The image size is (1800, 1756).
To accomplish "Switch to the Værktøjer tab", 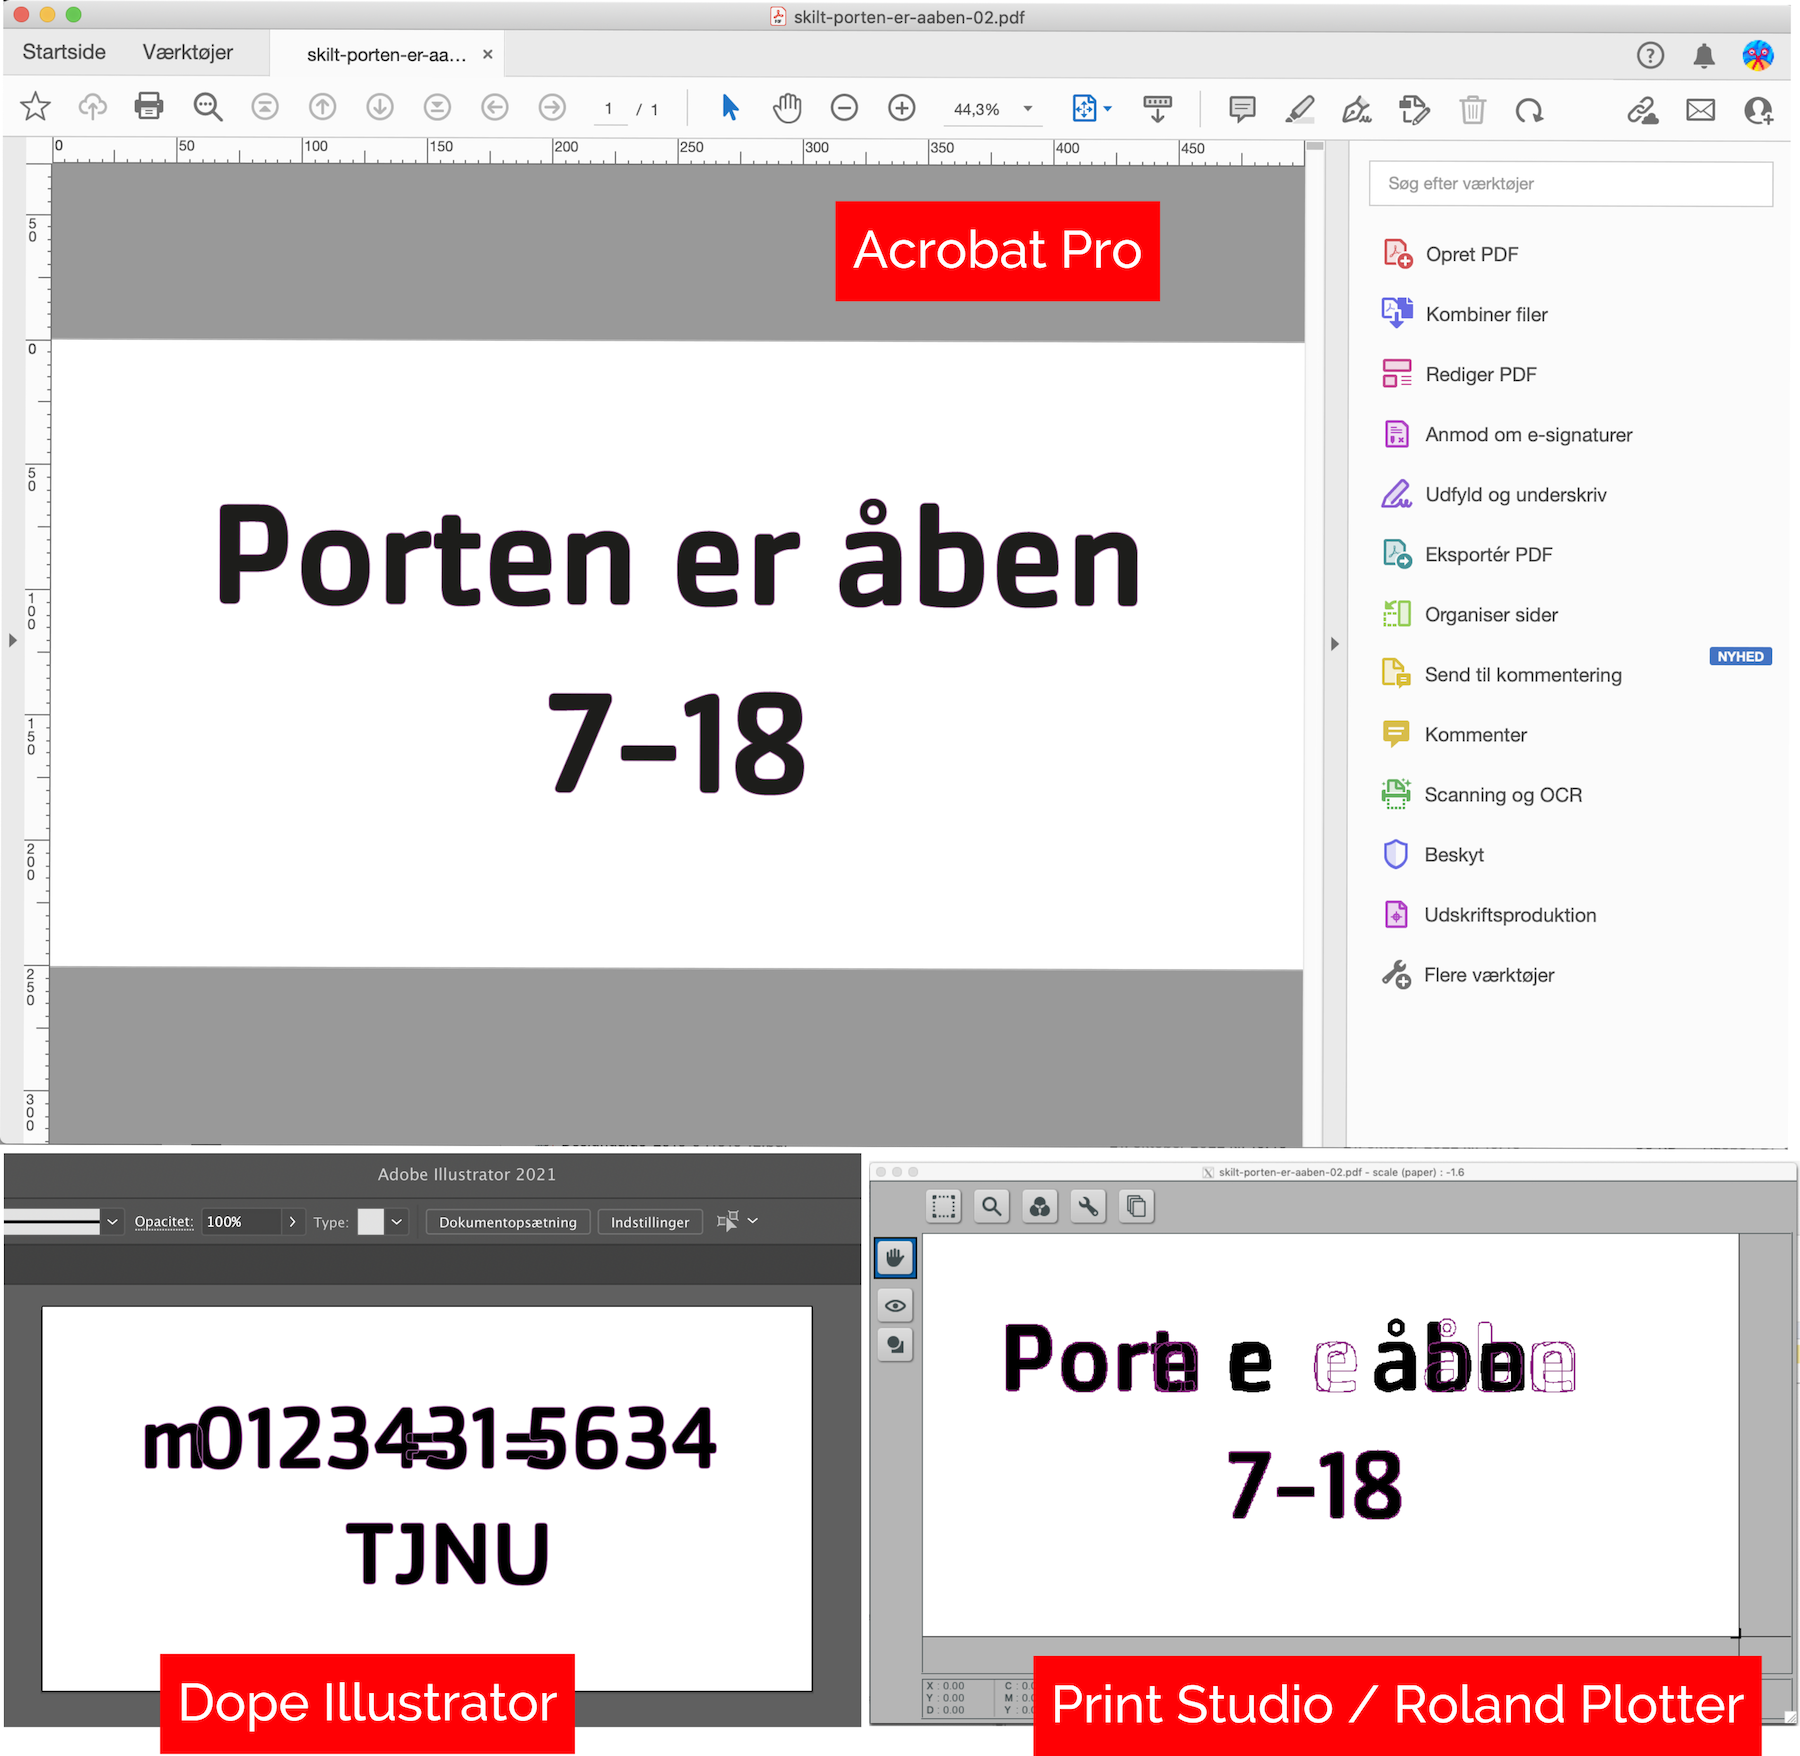I will [x=187, y=52].
